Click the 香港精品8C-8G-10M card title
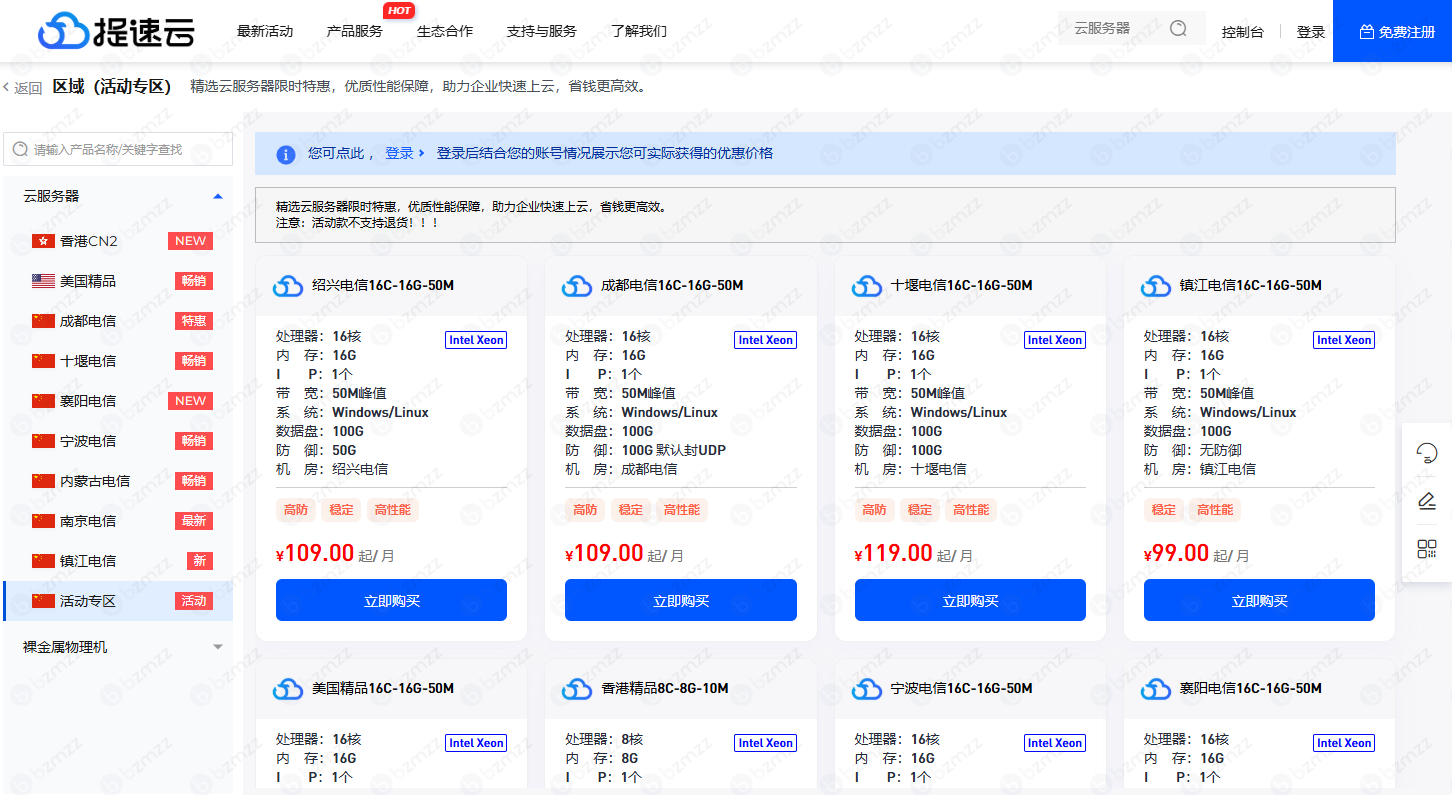 pos(665,688)
